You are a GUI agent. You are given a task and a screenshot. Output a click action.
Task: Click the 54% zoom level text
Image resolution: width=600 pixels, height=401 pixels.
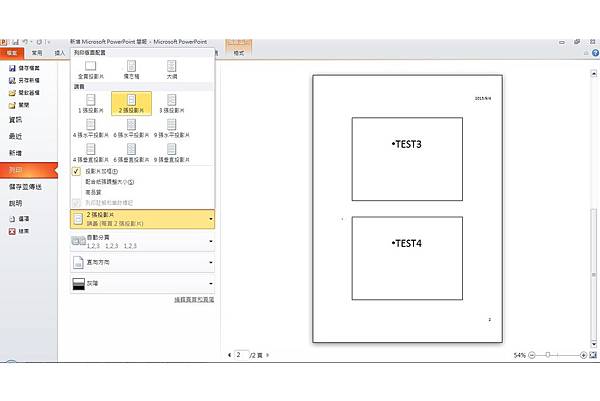click(x=519, y=355)
